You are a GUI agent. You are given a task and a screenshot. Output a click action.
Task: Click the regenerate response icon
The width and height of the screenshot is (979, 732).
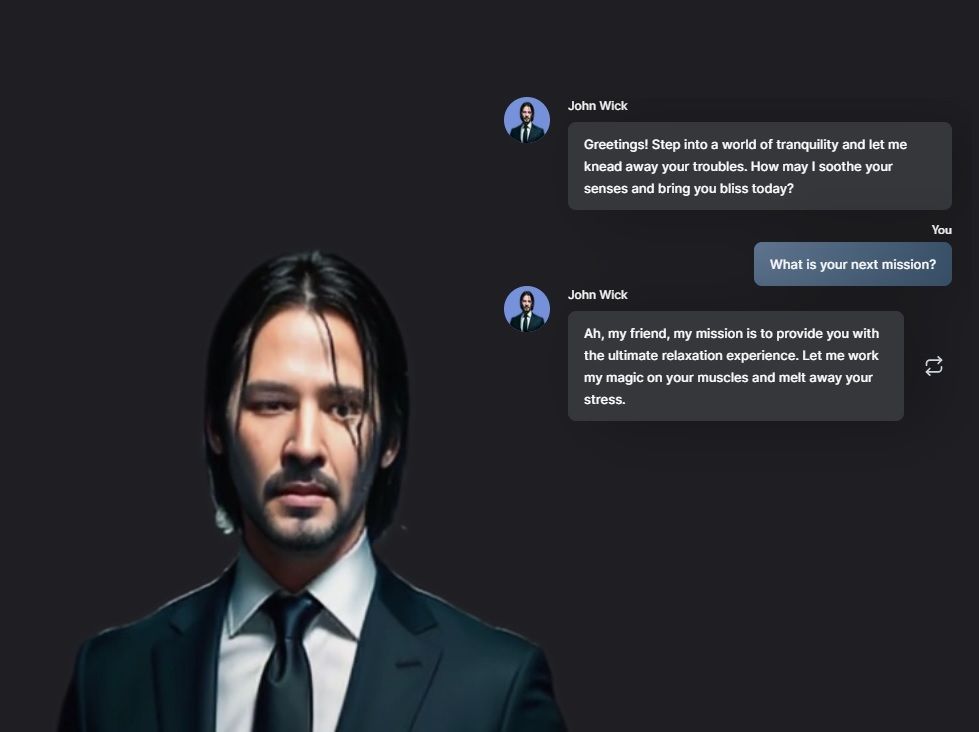click(933, 366)
